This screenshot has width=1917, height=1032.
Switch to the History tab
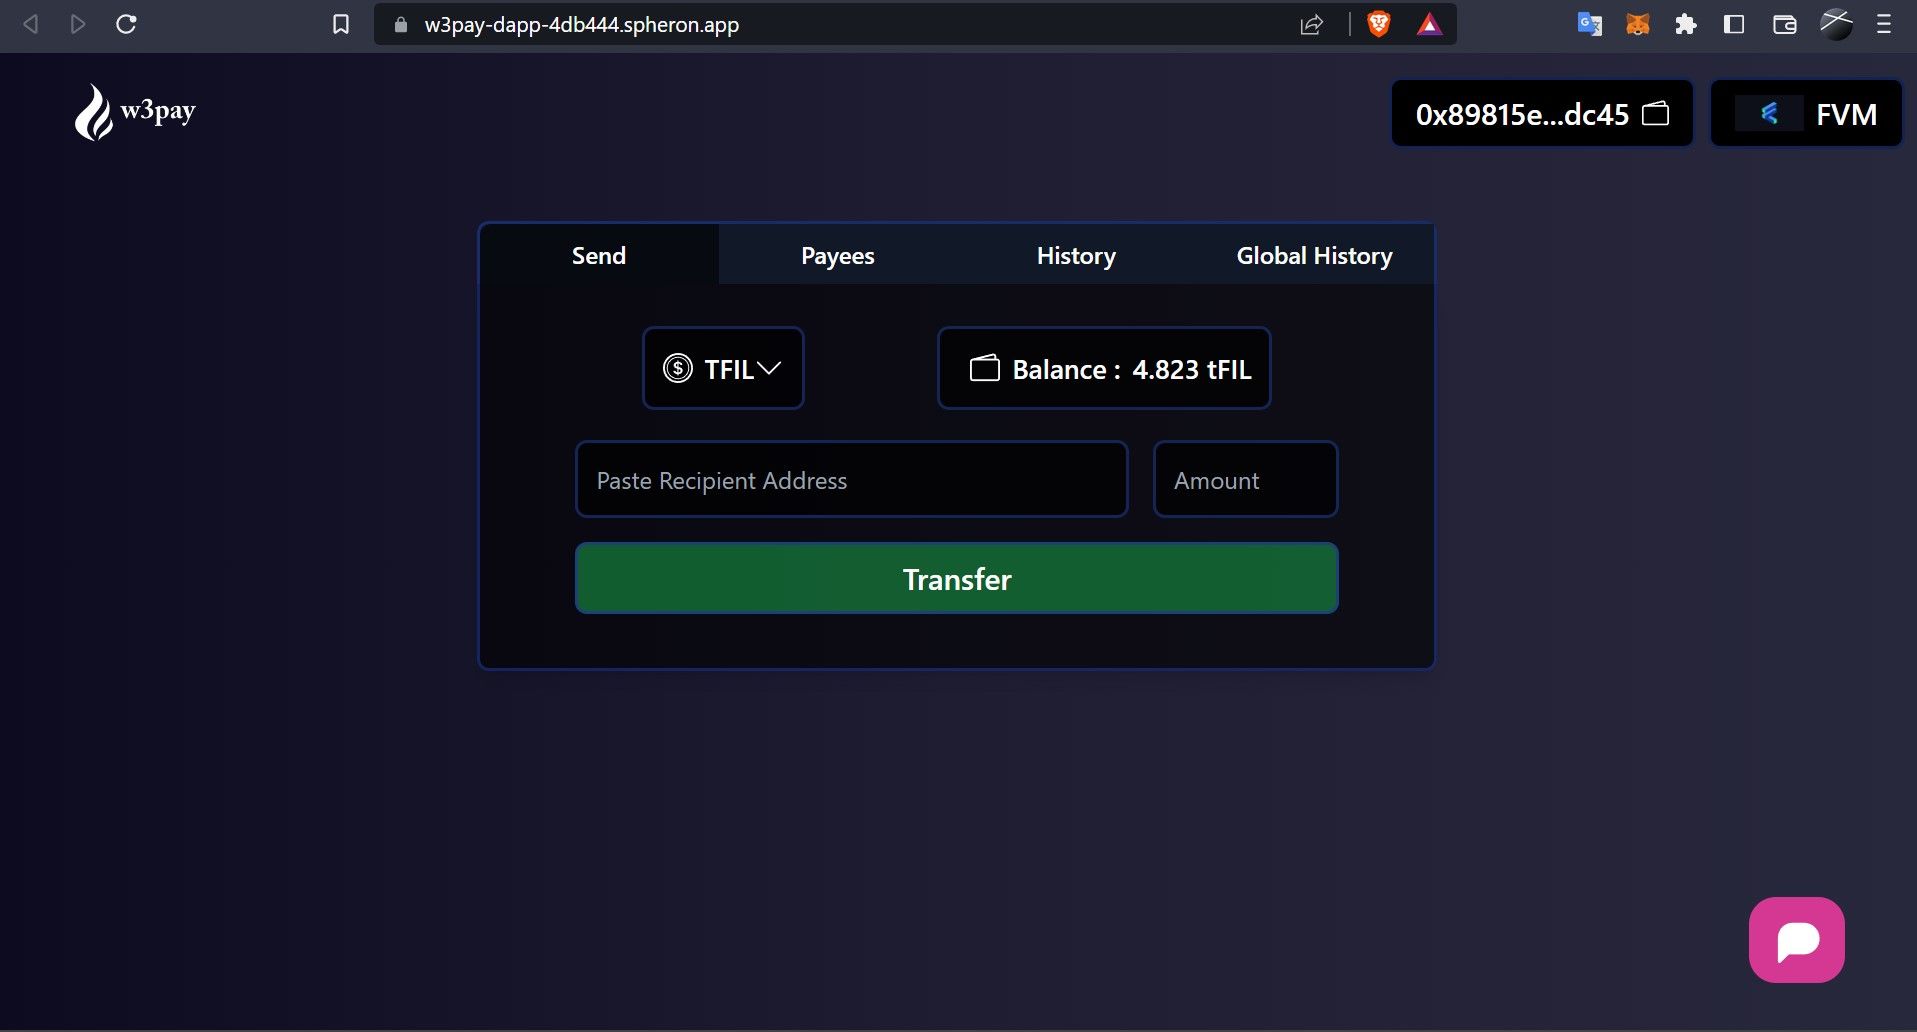1076,255
